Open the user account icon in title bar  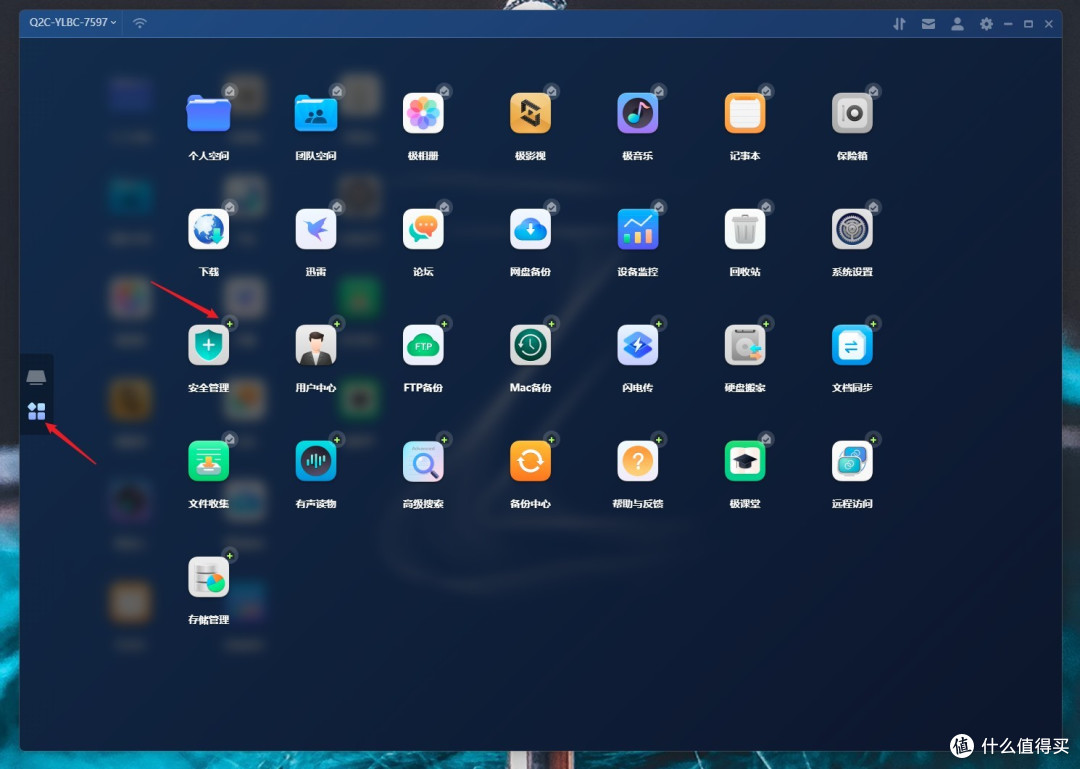(957, 24)
